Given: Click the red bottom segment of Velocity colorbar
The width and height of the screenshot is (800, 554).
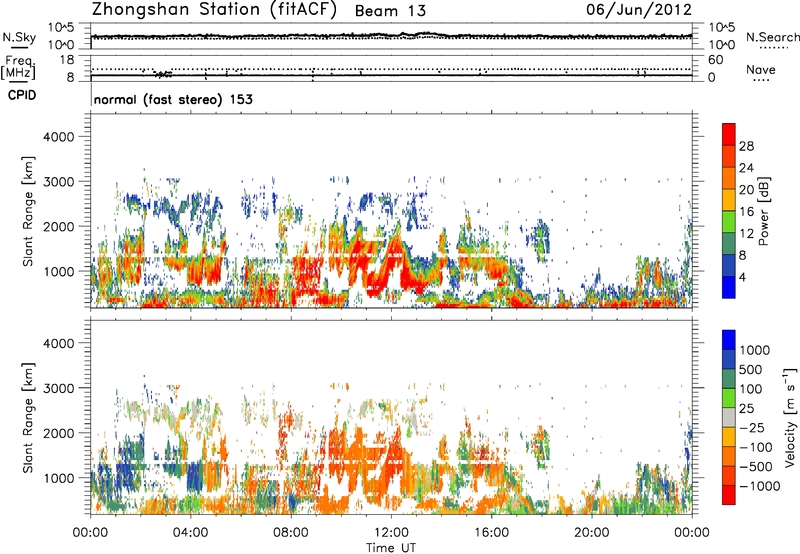Looking at the screenshot, I should (729, 495).
